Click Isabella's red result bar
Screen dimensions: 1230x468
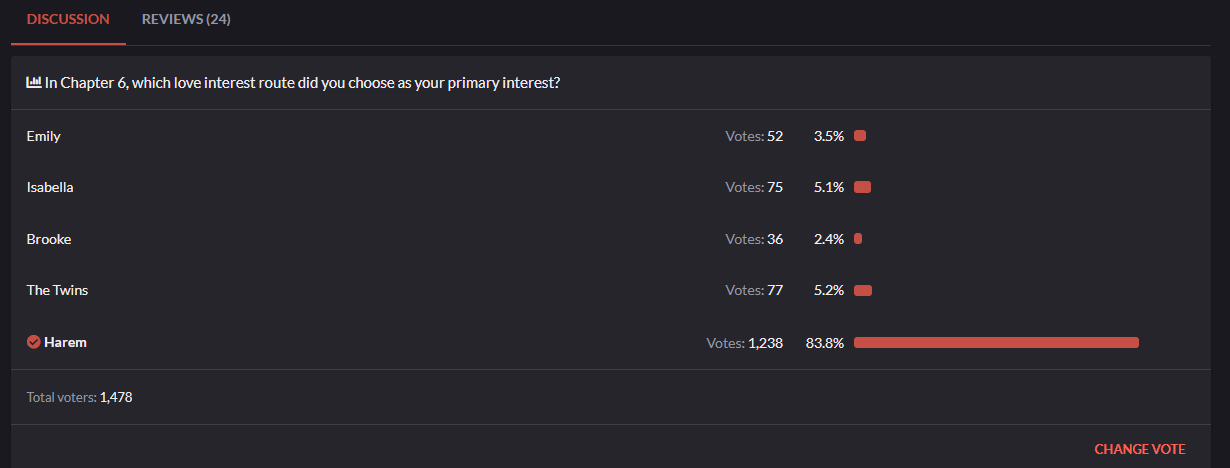[862, 187]
